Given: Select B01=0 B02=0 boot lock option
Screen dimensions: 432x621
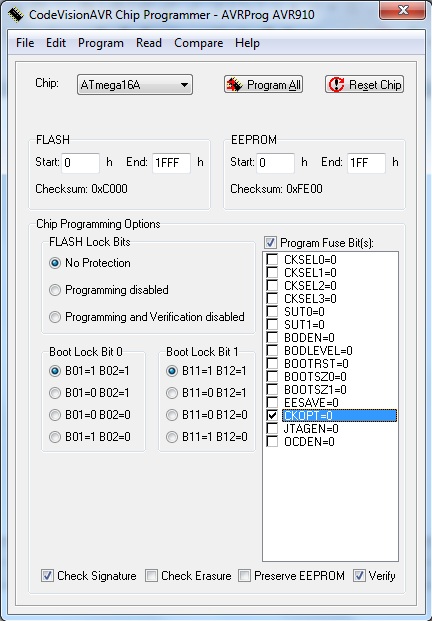Looking at the screenshot, I should pos(55,415).
